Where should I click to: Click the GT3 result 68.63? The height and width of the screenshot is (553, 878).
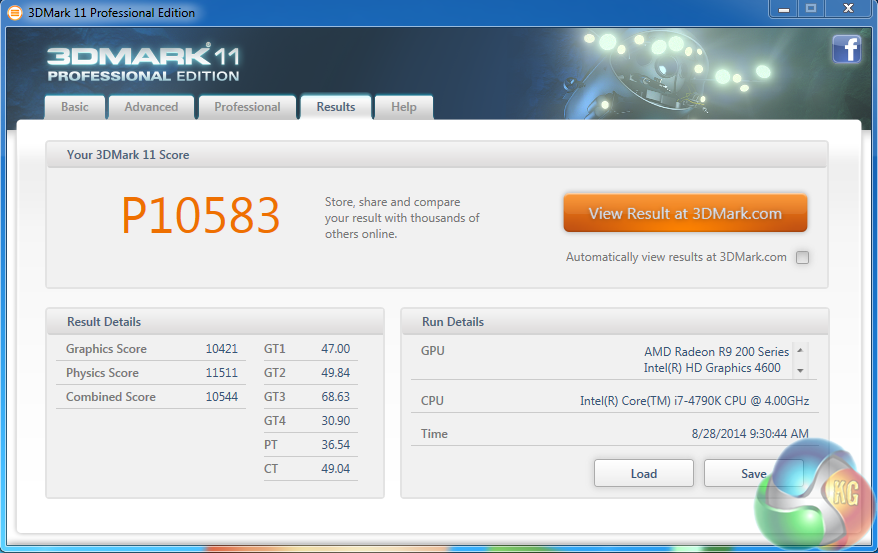click(x=335, y=397)
